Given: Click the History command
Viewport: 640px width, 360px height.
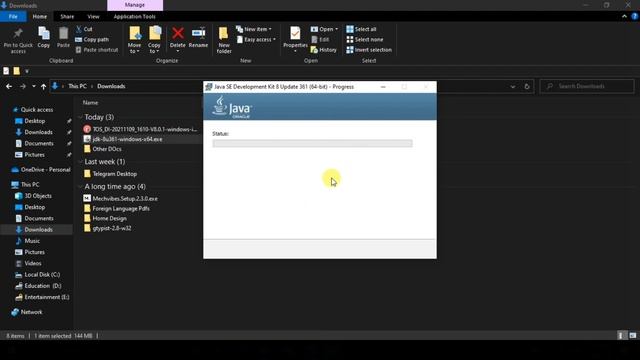Looking at the screenshot, I should (x=324, y=50).
